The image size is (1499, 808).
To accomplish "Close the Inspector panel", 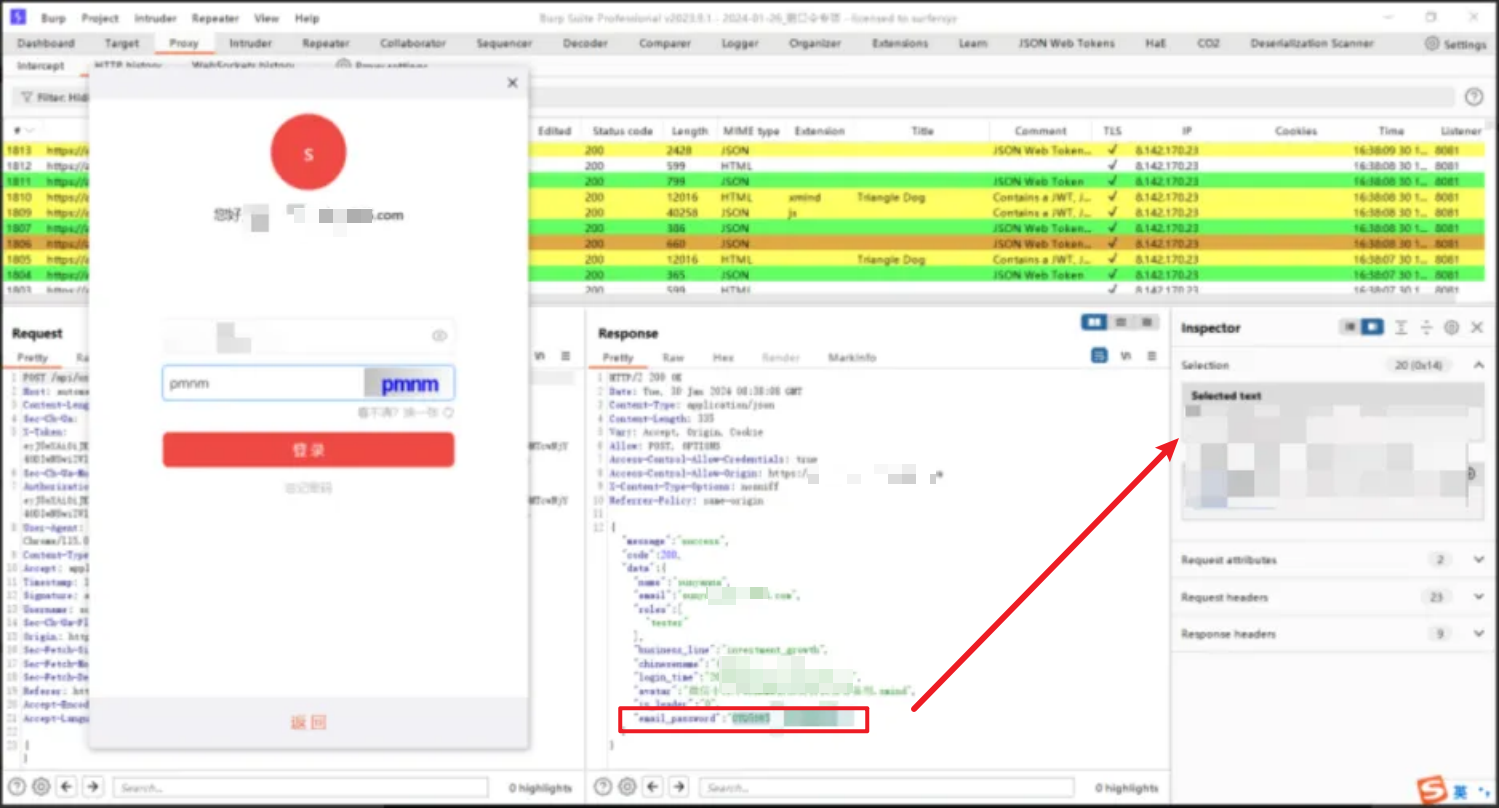I will coord(1477,328).
